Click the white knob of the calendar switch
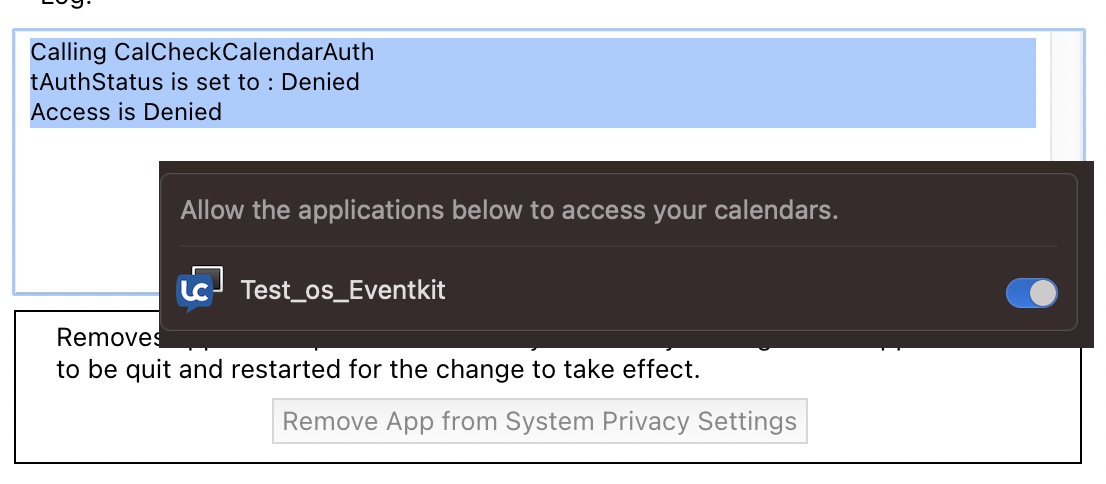The width and height of the screenshot is (1106, 484). click(x=1043, y=292)
